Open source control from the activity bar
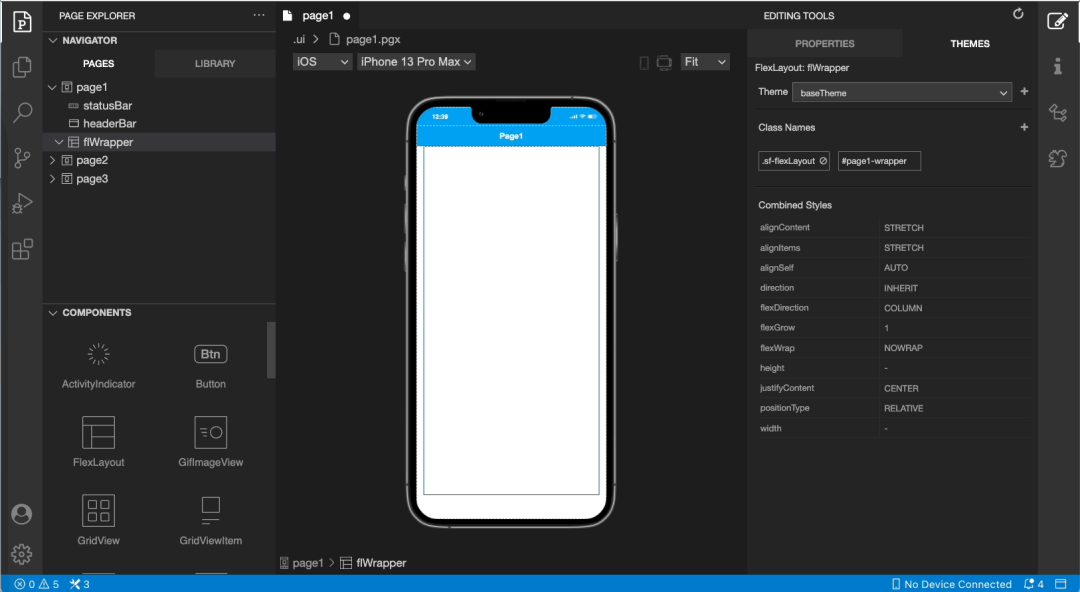Screen dimensions: 1080x592 pyautogui.click(x=22, y=158)
